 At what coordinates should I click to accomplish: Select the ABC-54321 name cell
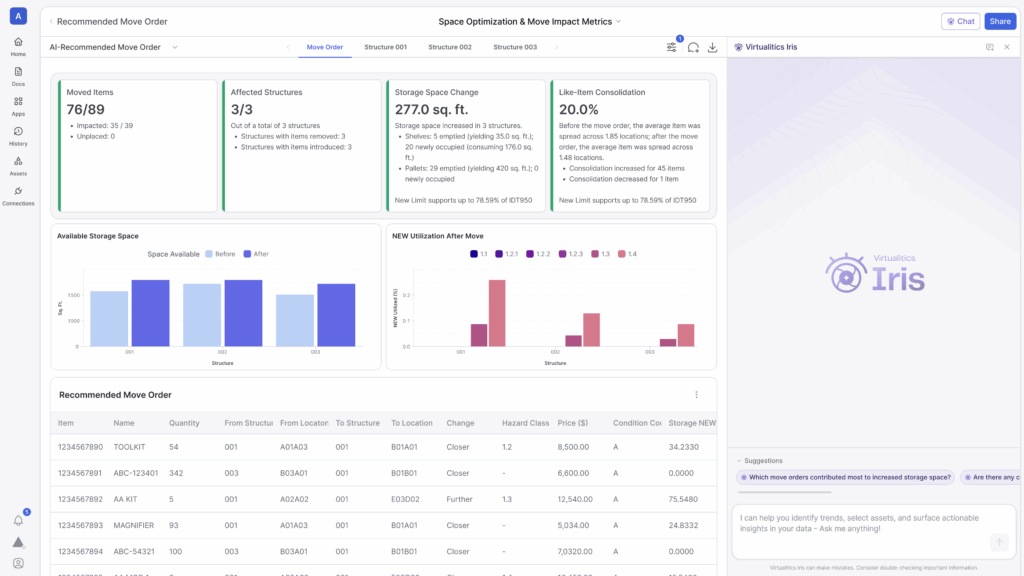coord(134,552)
